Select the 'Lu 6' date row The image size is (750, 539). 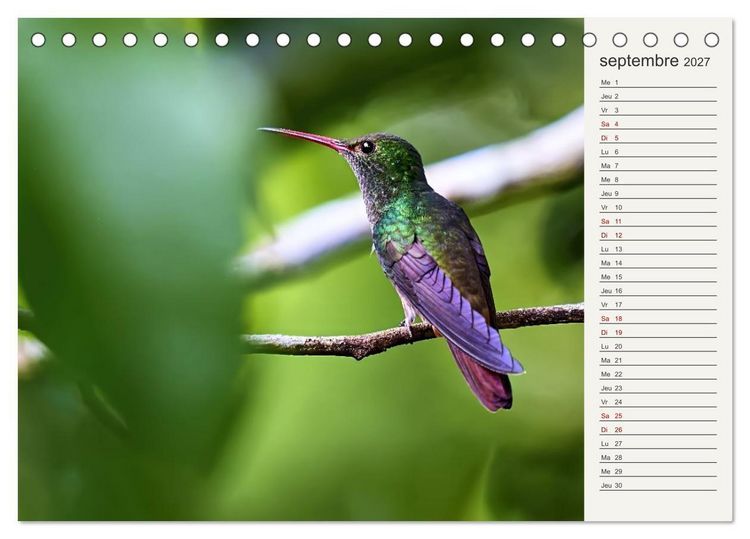(658, 152)
